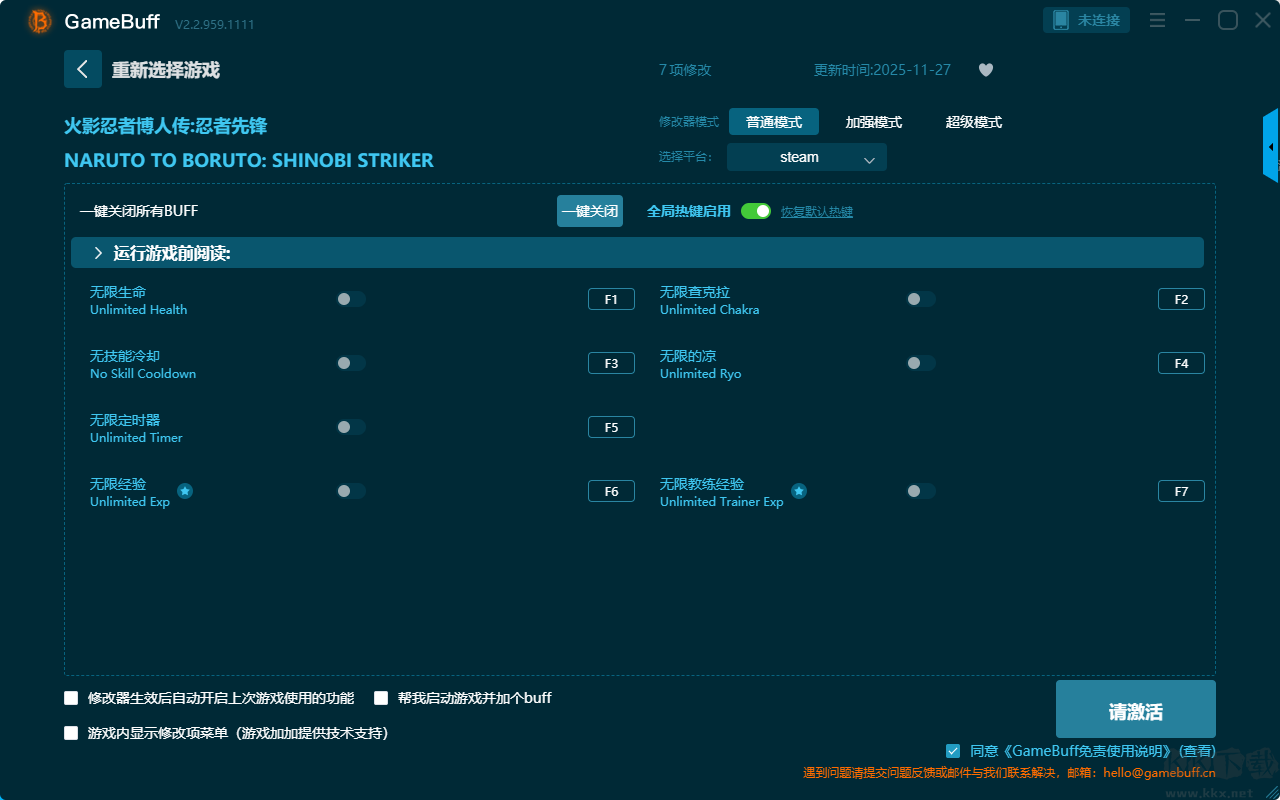Click the NARUTO TO BORUTO: SHINOBI STRIKER title

pyautogui.click(x=249, y=160)
